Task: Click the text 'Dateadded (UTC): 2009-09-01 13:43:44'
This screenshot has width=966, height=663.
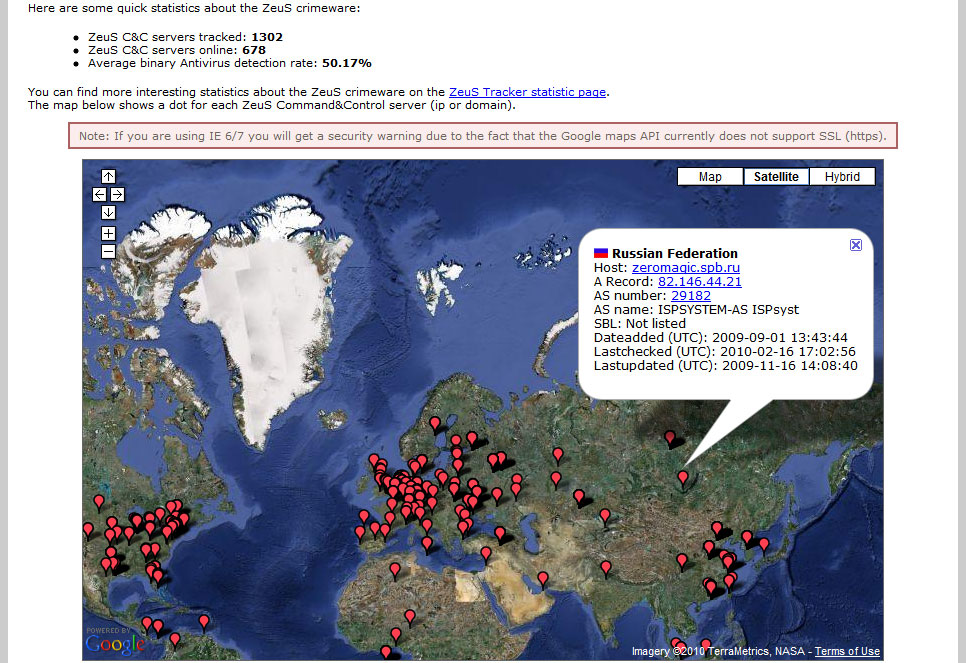Action: pos(720,338)
